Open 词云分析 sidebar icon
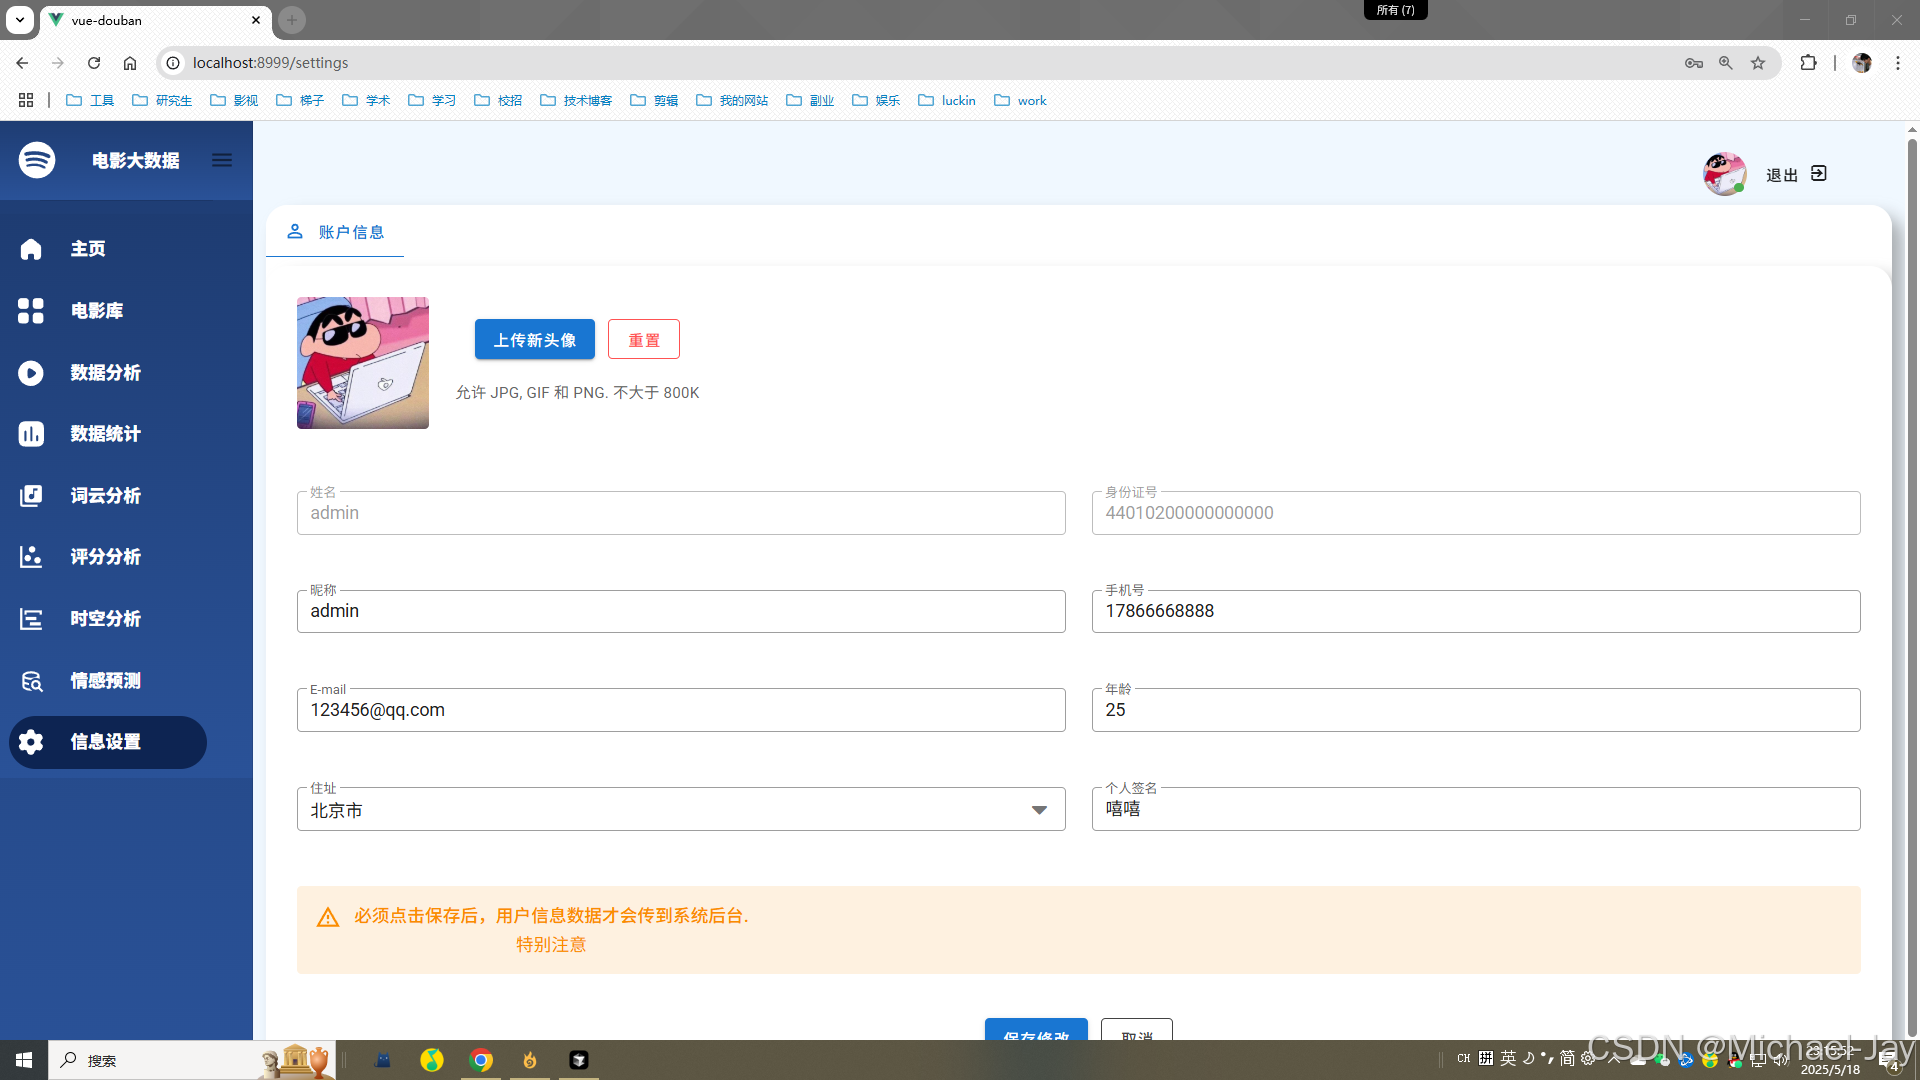This screenshot has width=1920, height=1080. 31,496
